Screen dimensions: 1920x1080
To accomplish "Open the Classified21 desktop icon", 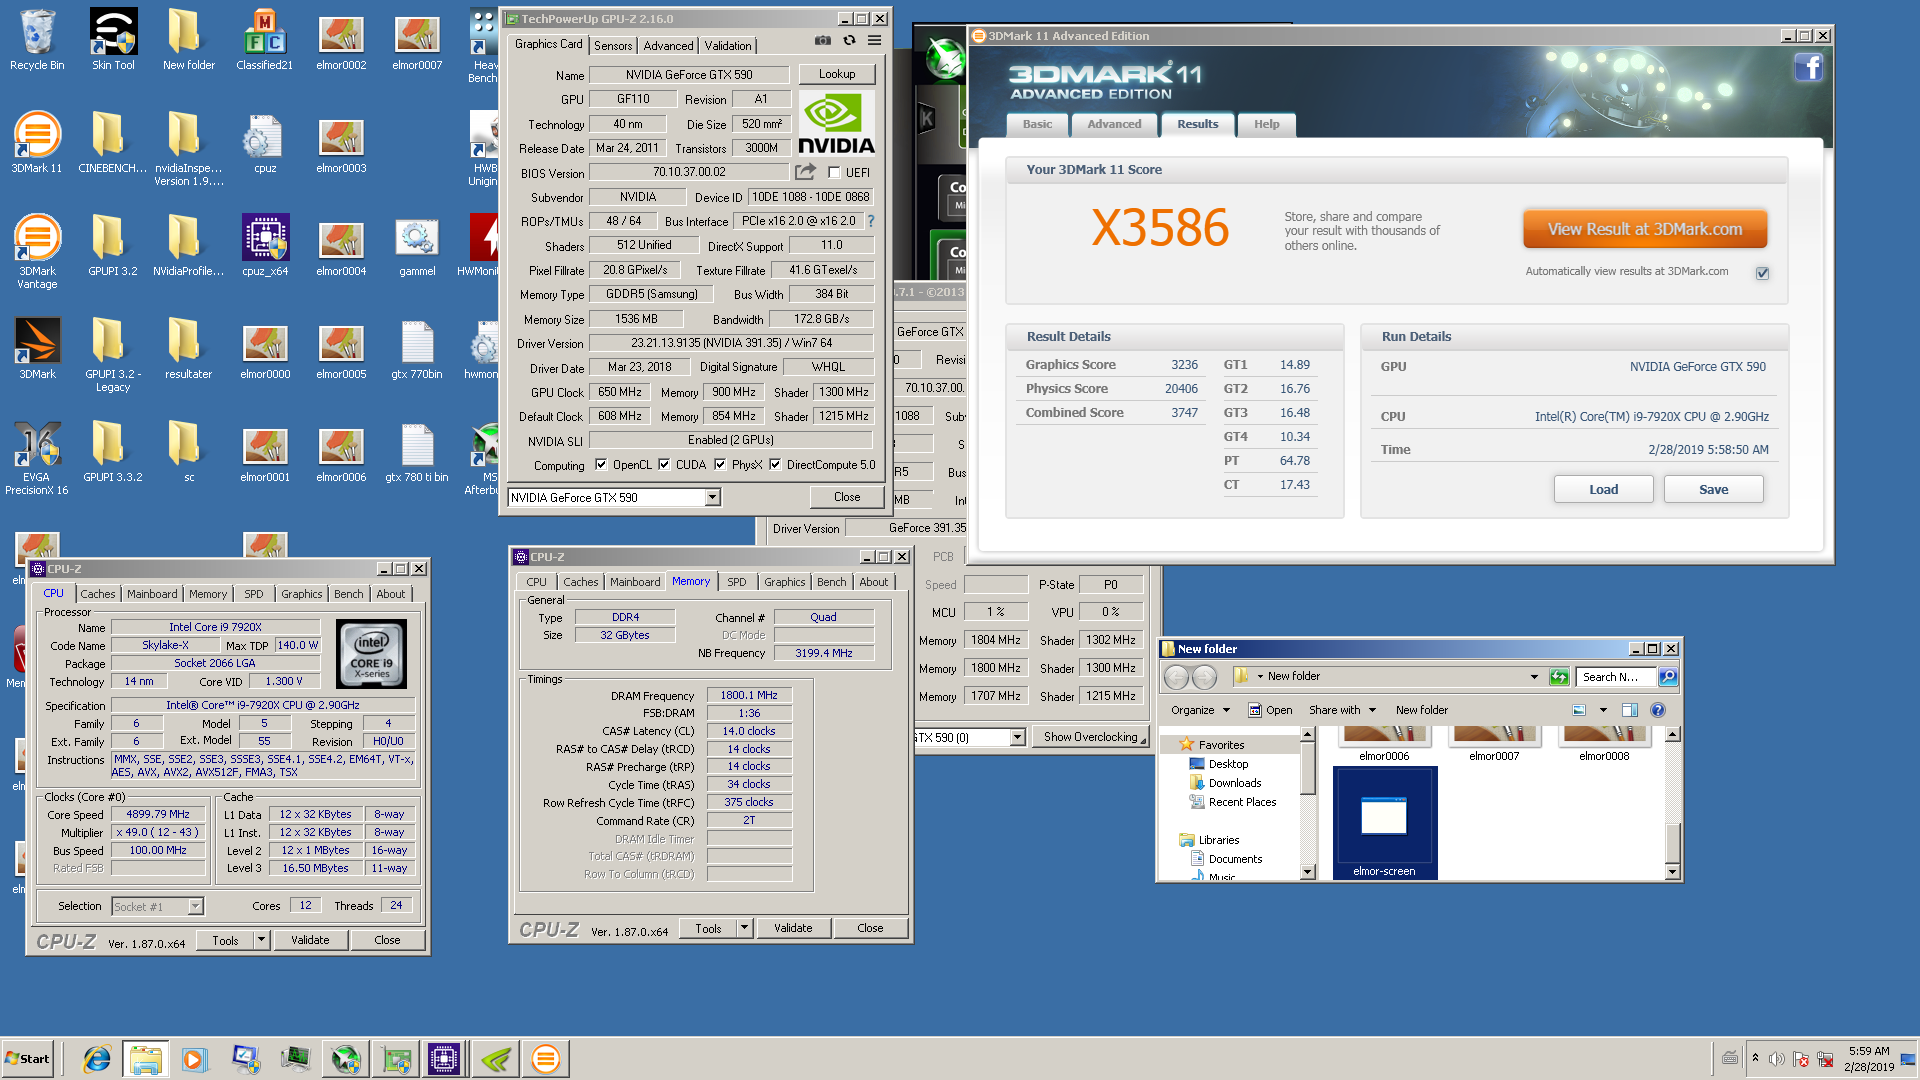I will point(265,40).
